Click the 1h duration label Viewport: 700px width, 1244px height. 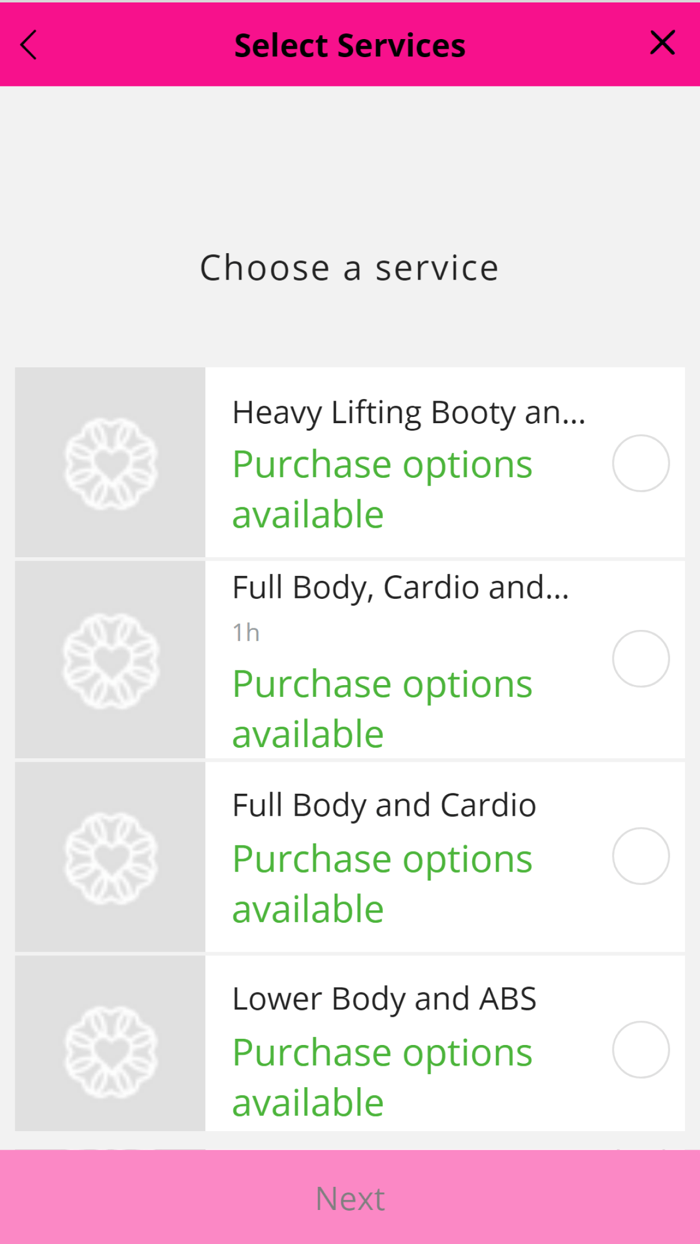click(245, 631)
